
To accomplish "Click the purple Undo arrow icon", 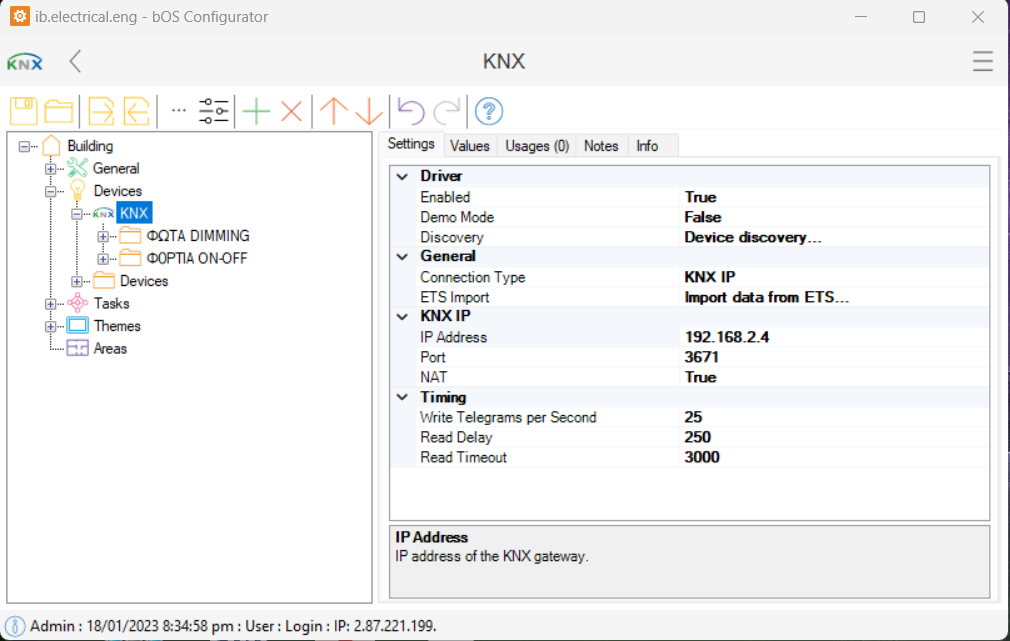I will 411,111.
